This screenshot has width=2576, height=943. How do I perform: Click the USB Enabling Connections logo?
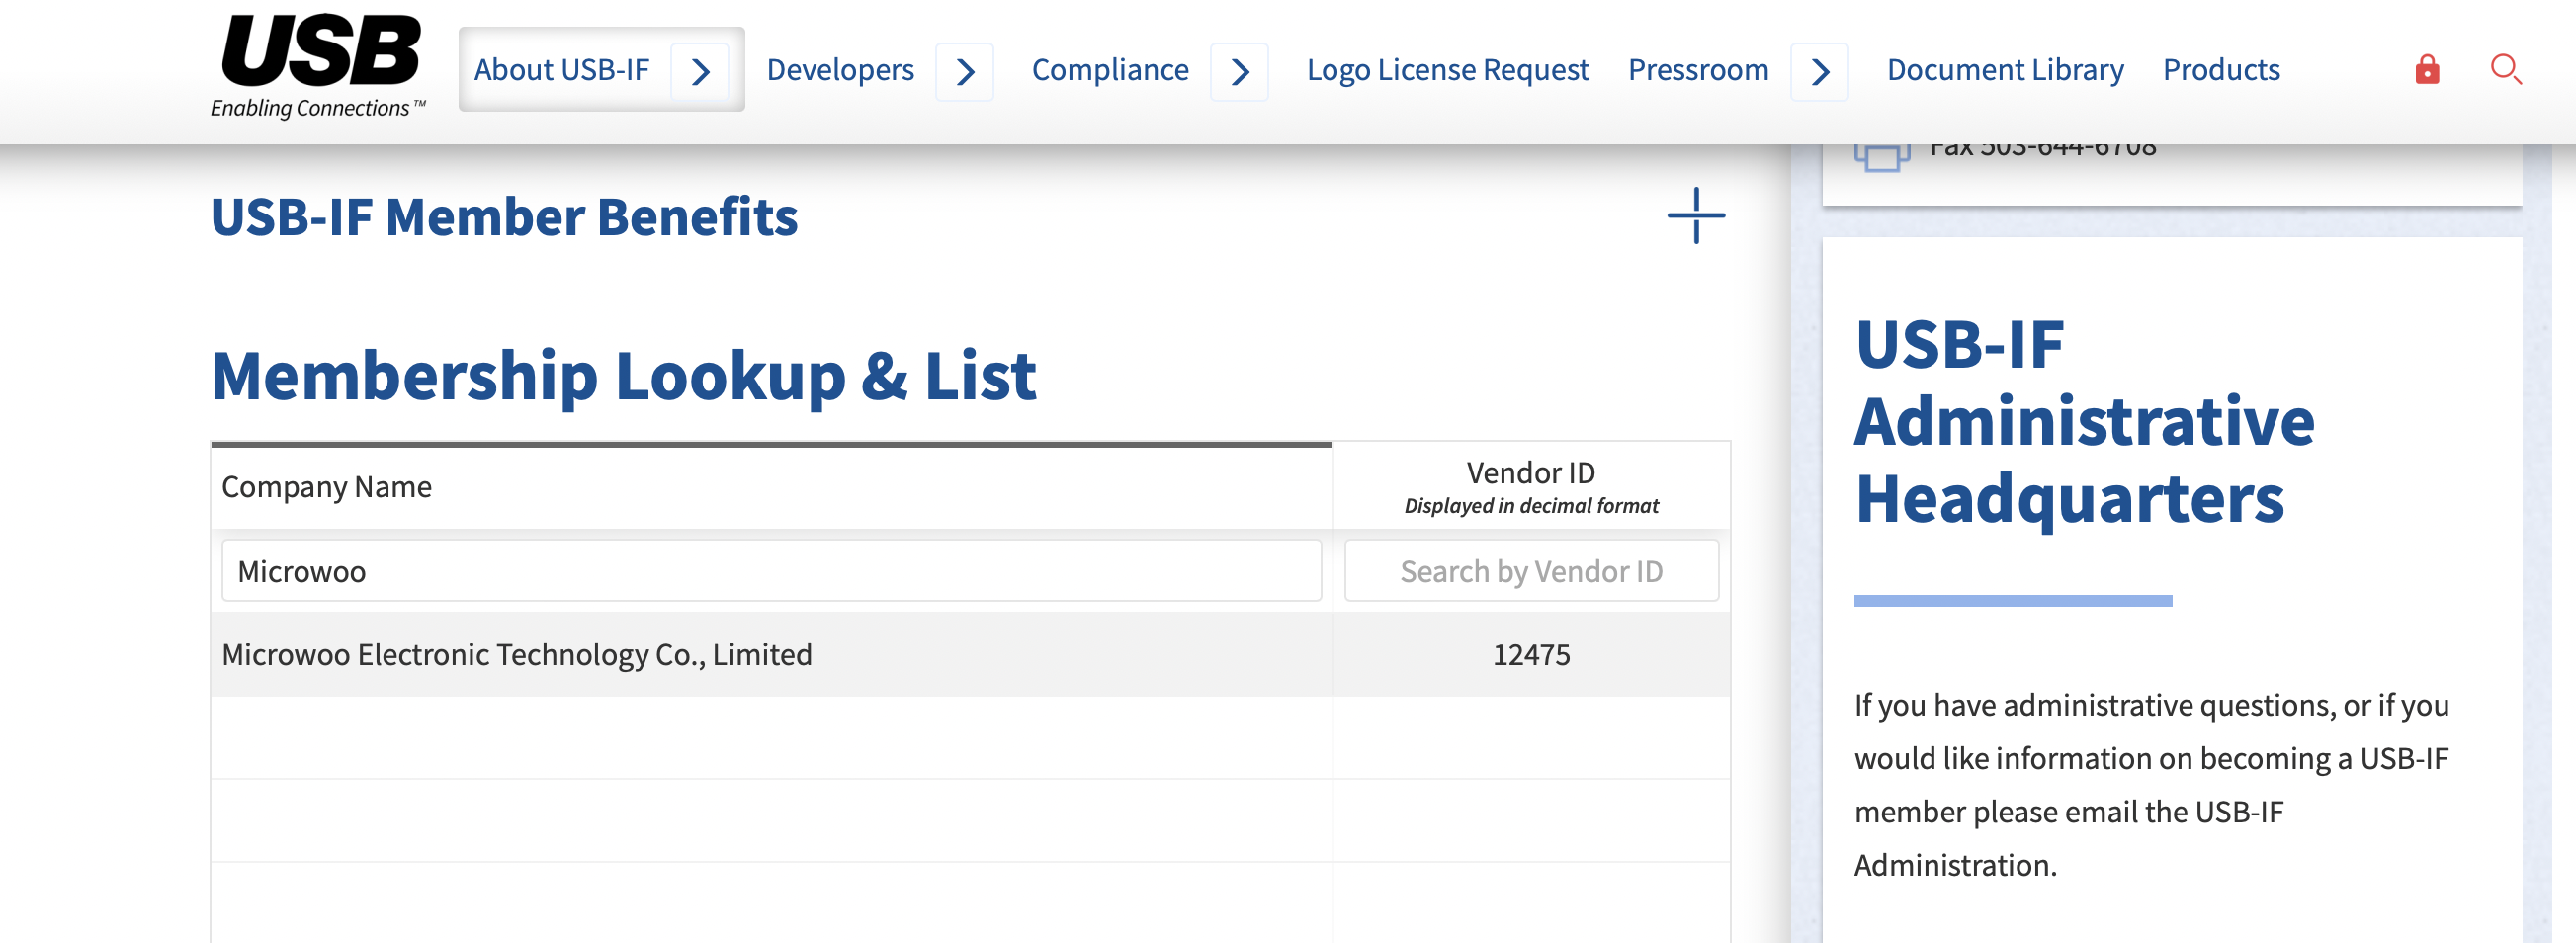[x=319, y=66]
